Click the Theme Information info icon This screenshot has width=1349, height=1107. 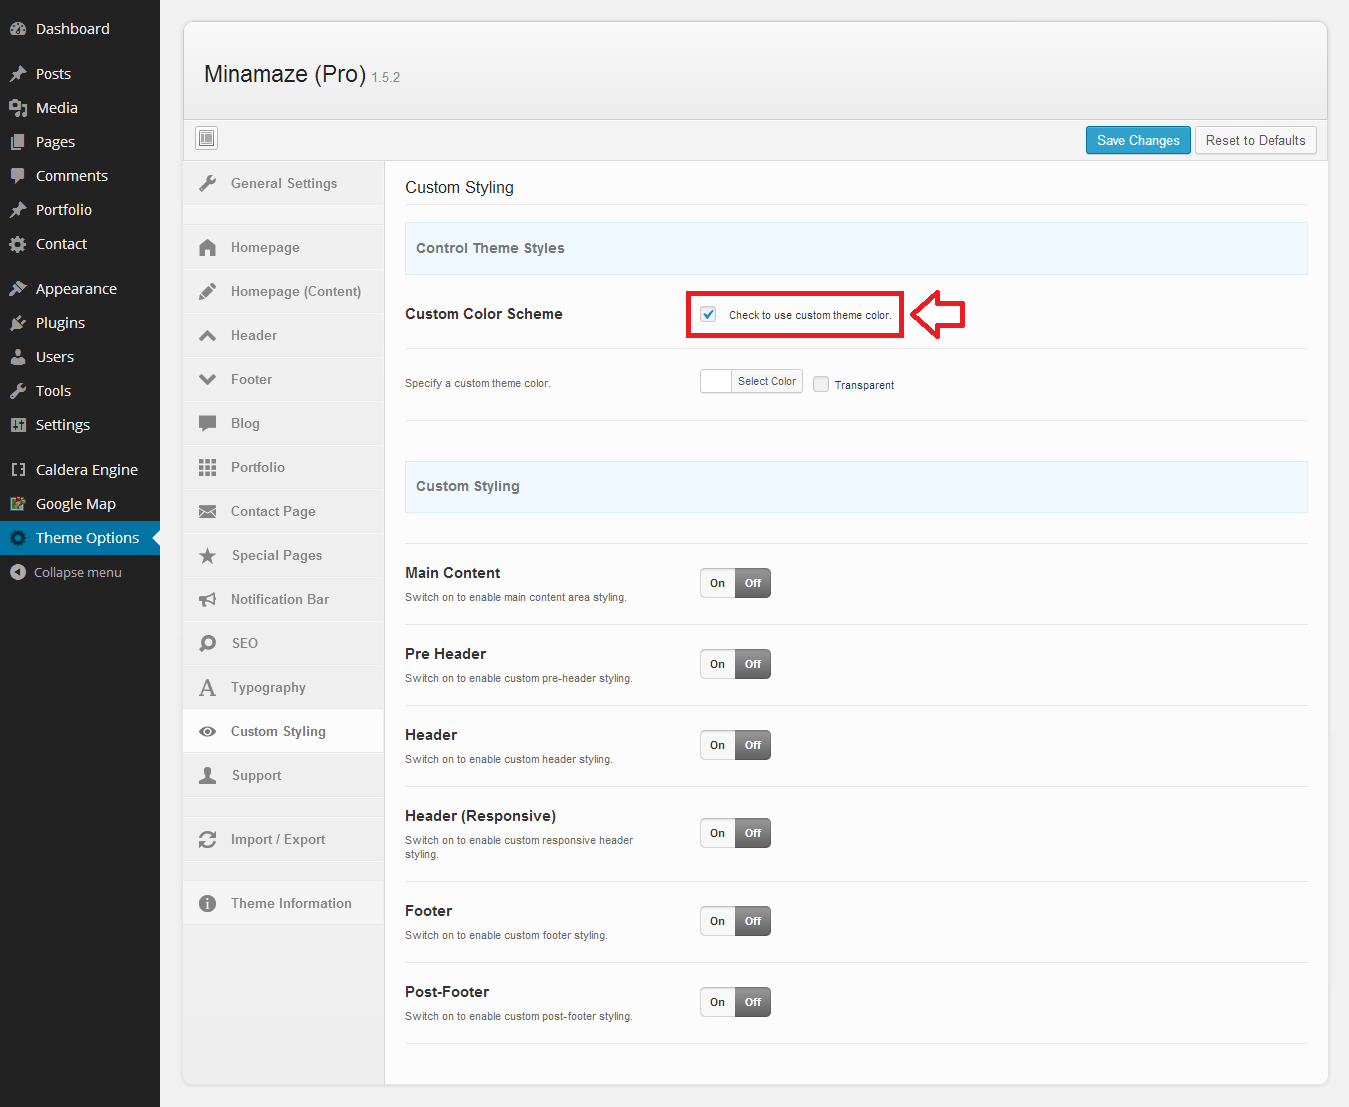208,903
